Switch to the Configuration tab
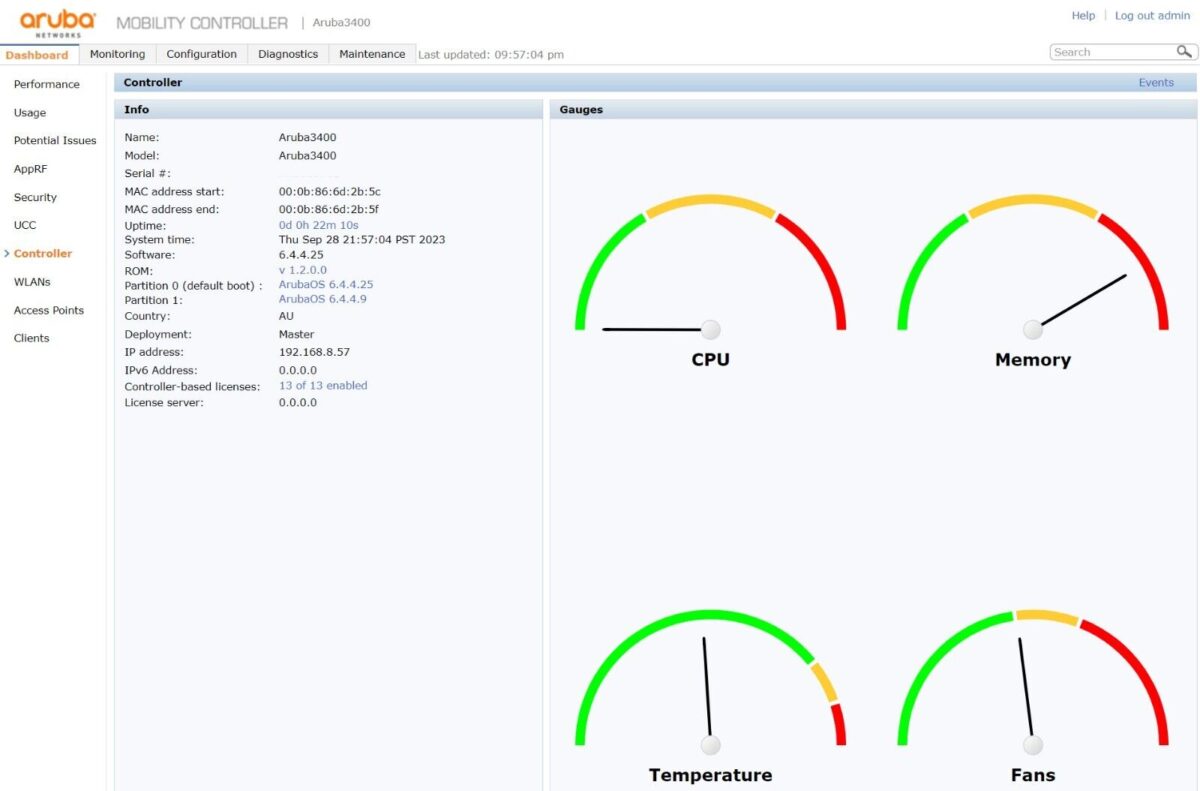The width and height of the screenshot is (1200, 791). click(201, 54)
